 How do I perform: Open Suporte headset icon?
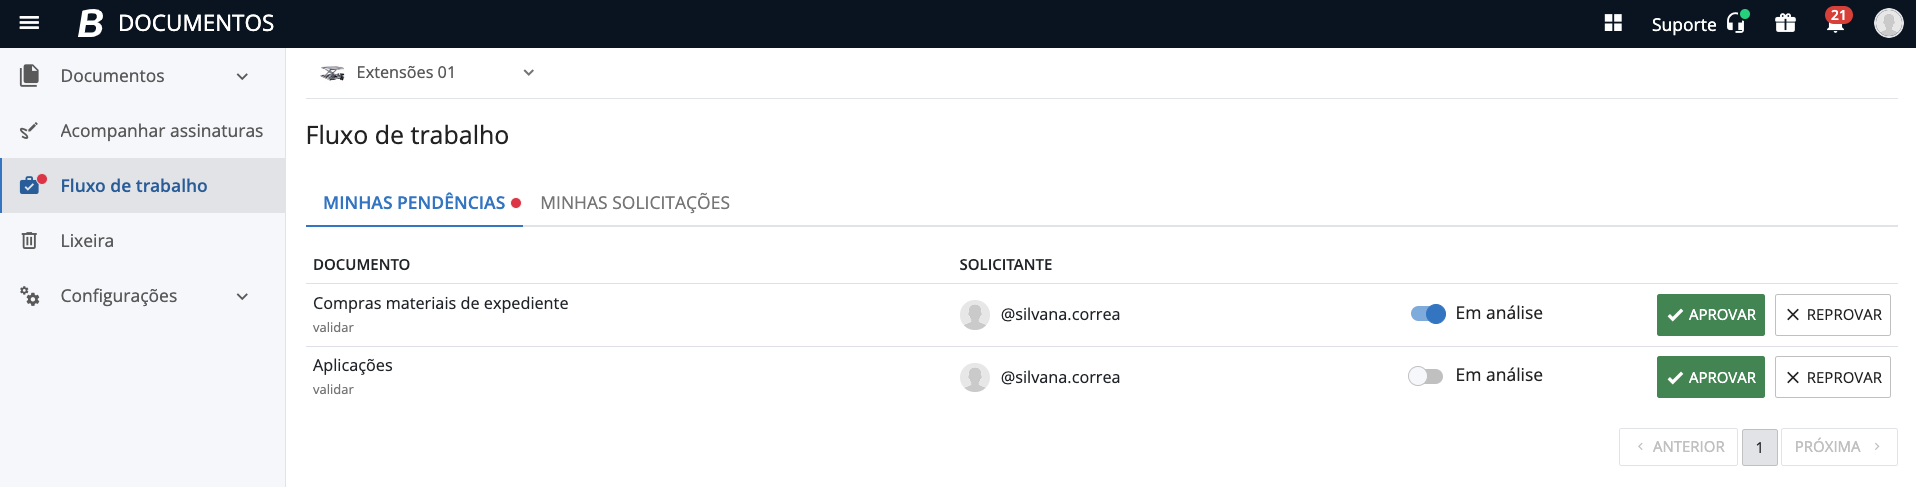tap(1736, 23)
